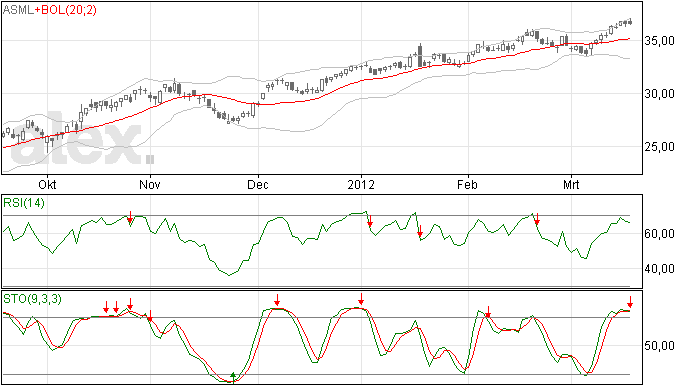Click the RSI sell arrow just after 2012

(x=370, y=221)
